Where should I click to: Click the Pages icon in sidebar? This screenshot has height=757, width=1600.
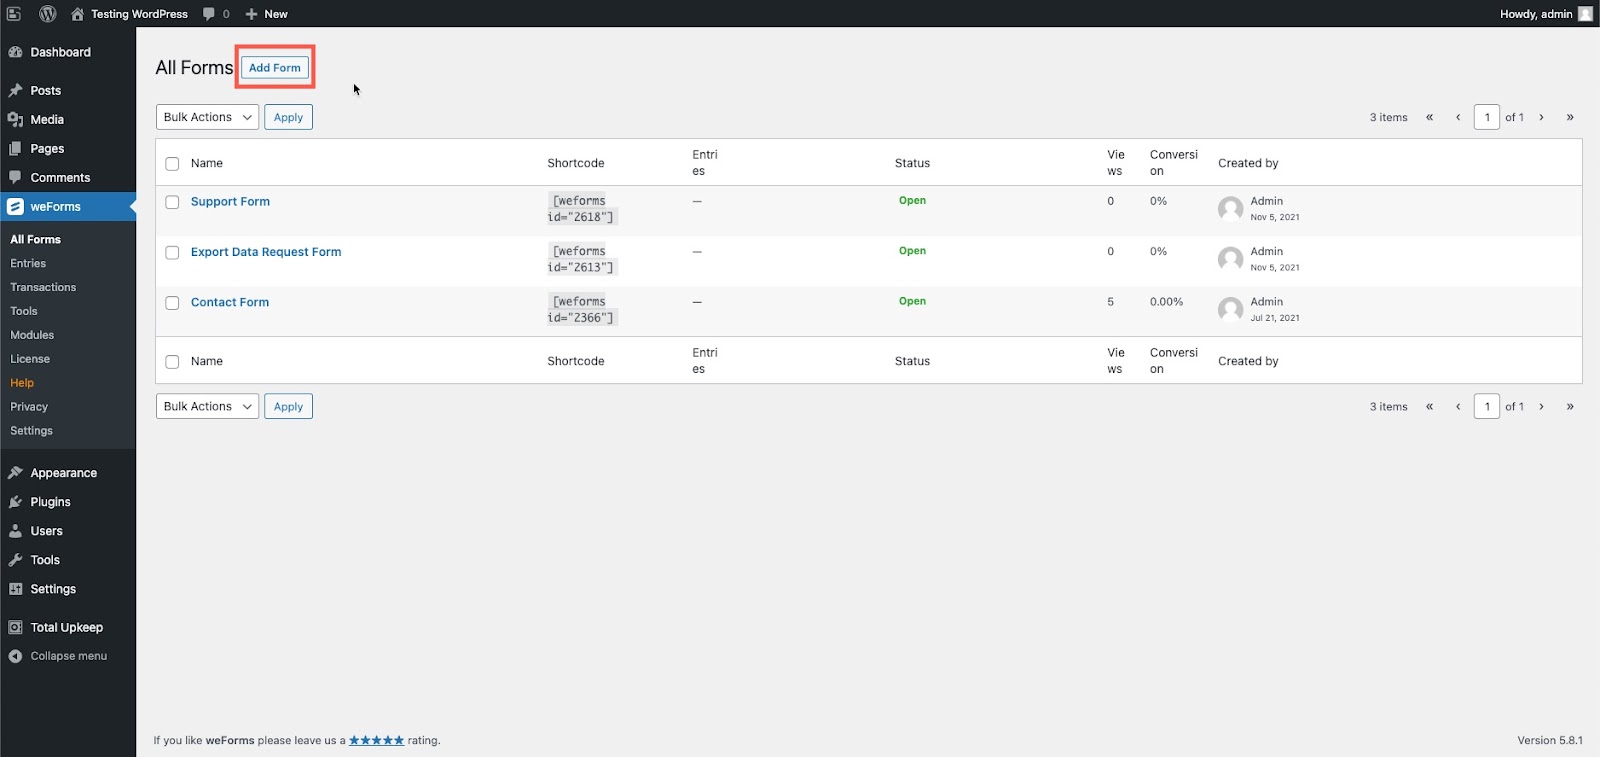tap(16, 148)
